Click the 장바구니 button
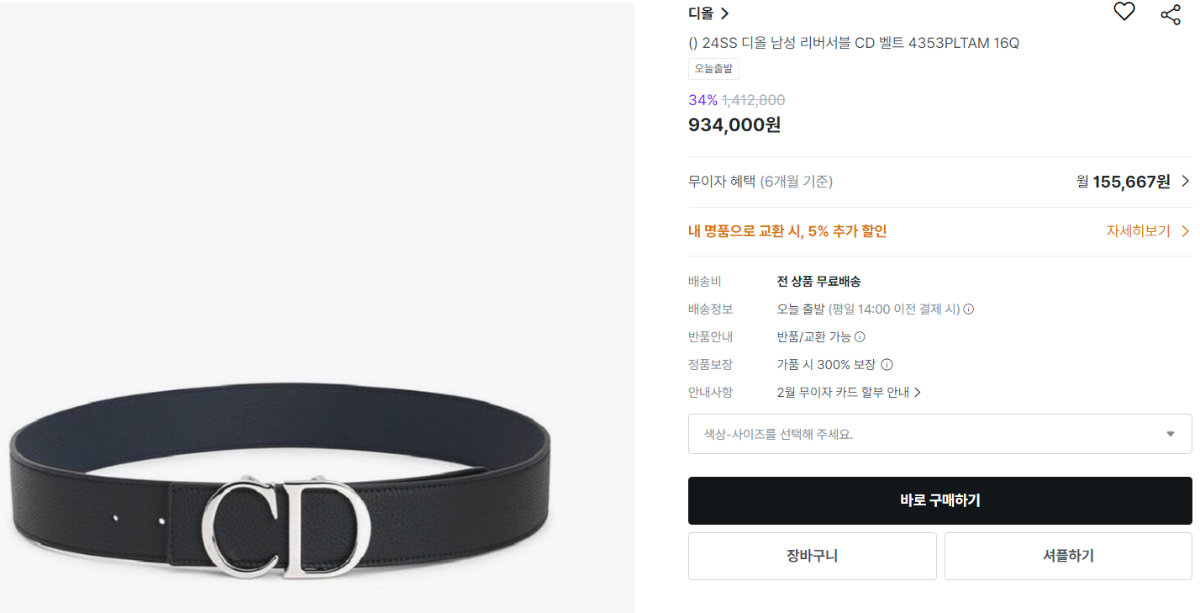 (x=812, y=556)
